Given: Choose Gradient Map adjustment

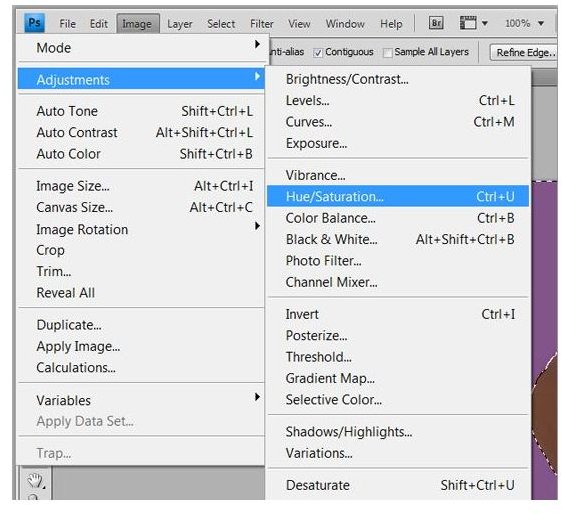Looking at the screenshot, I should pyautogui.click(x=398, y=378).
